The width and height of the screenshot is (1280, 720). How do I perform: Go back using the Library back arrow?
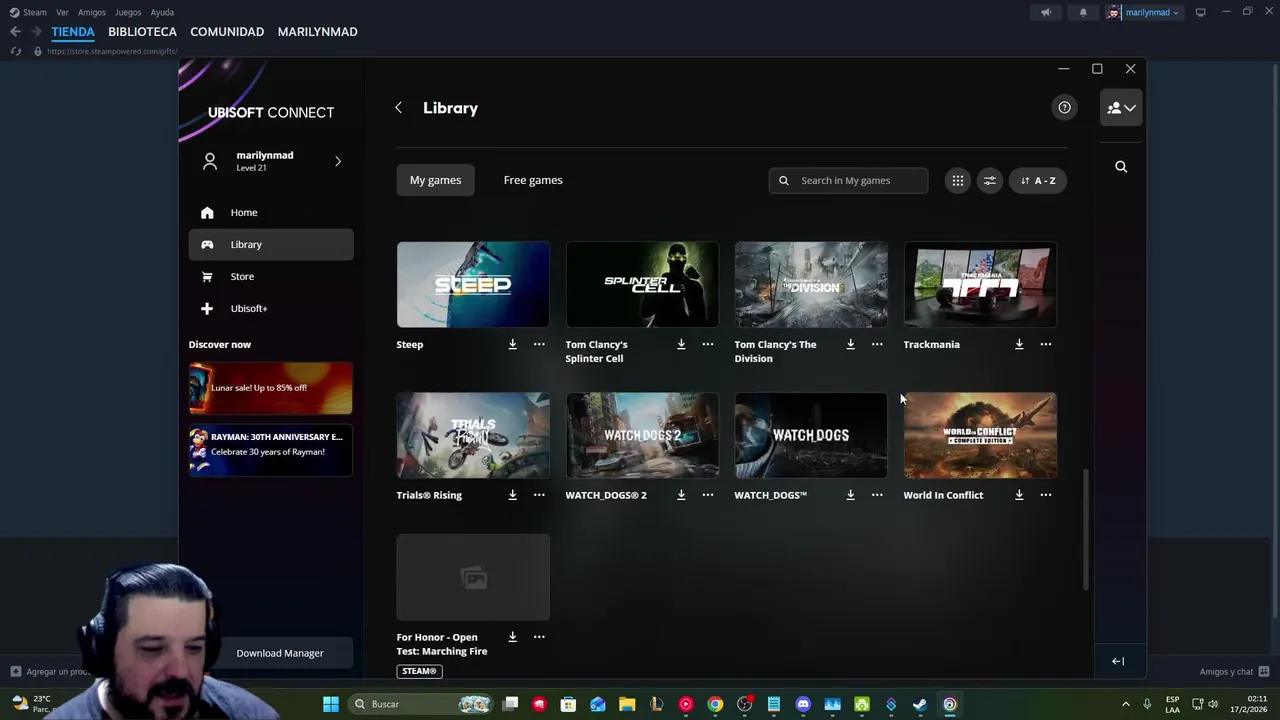(x=398, y=108)
